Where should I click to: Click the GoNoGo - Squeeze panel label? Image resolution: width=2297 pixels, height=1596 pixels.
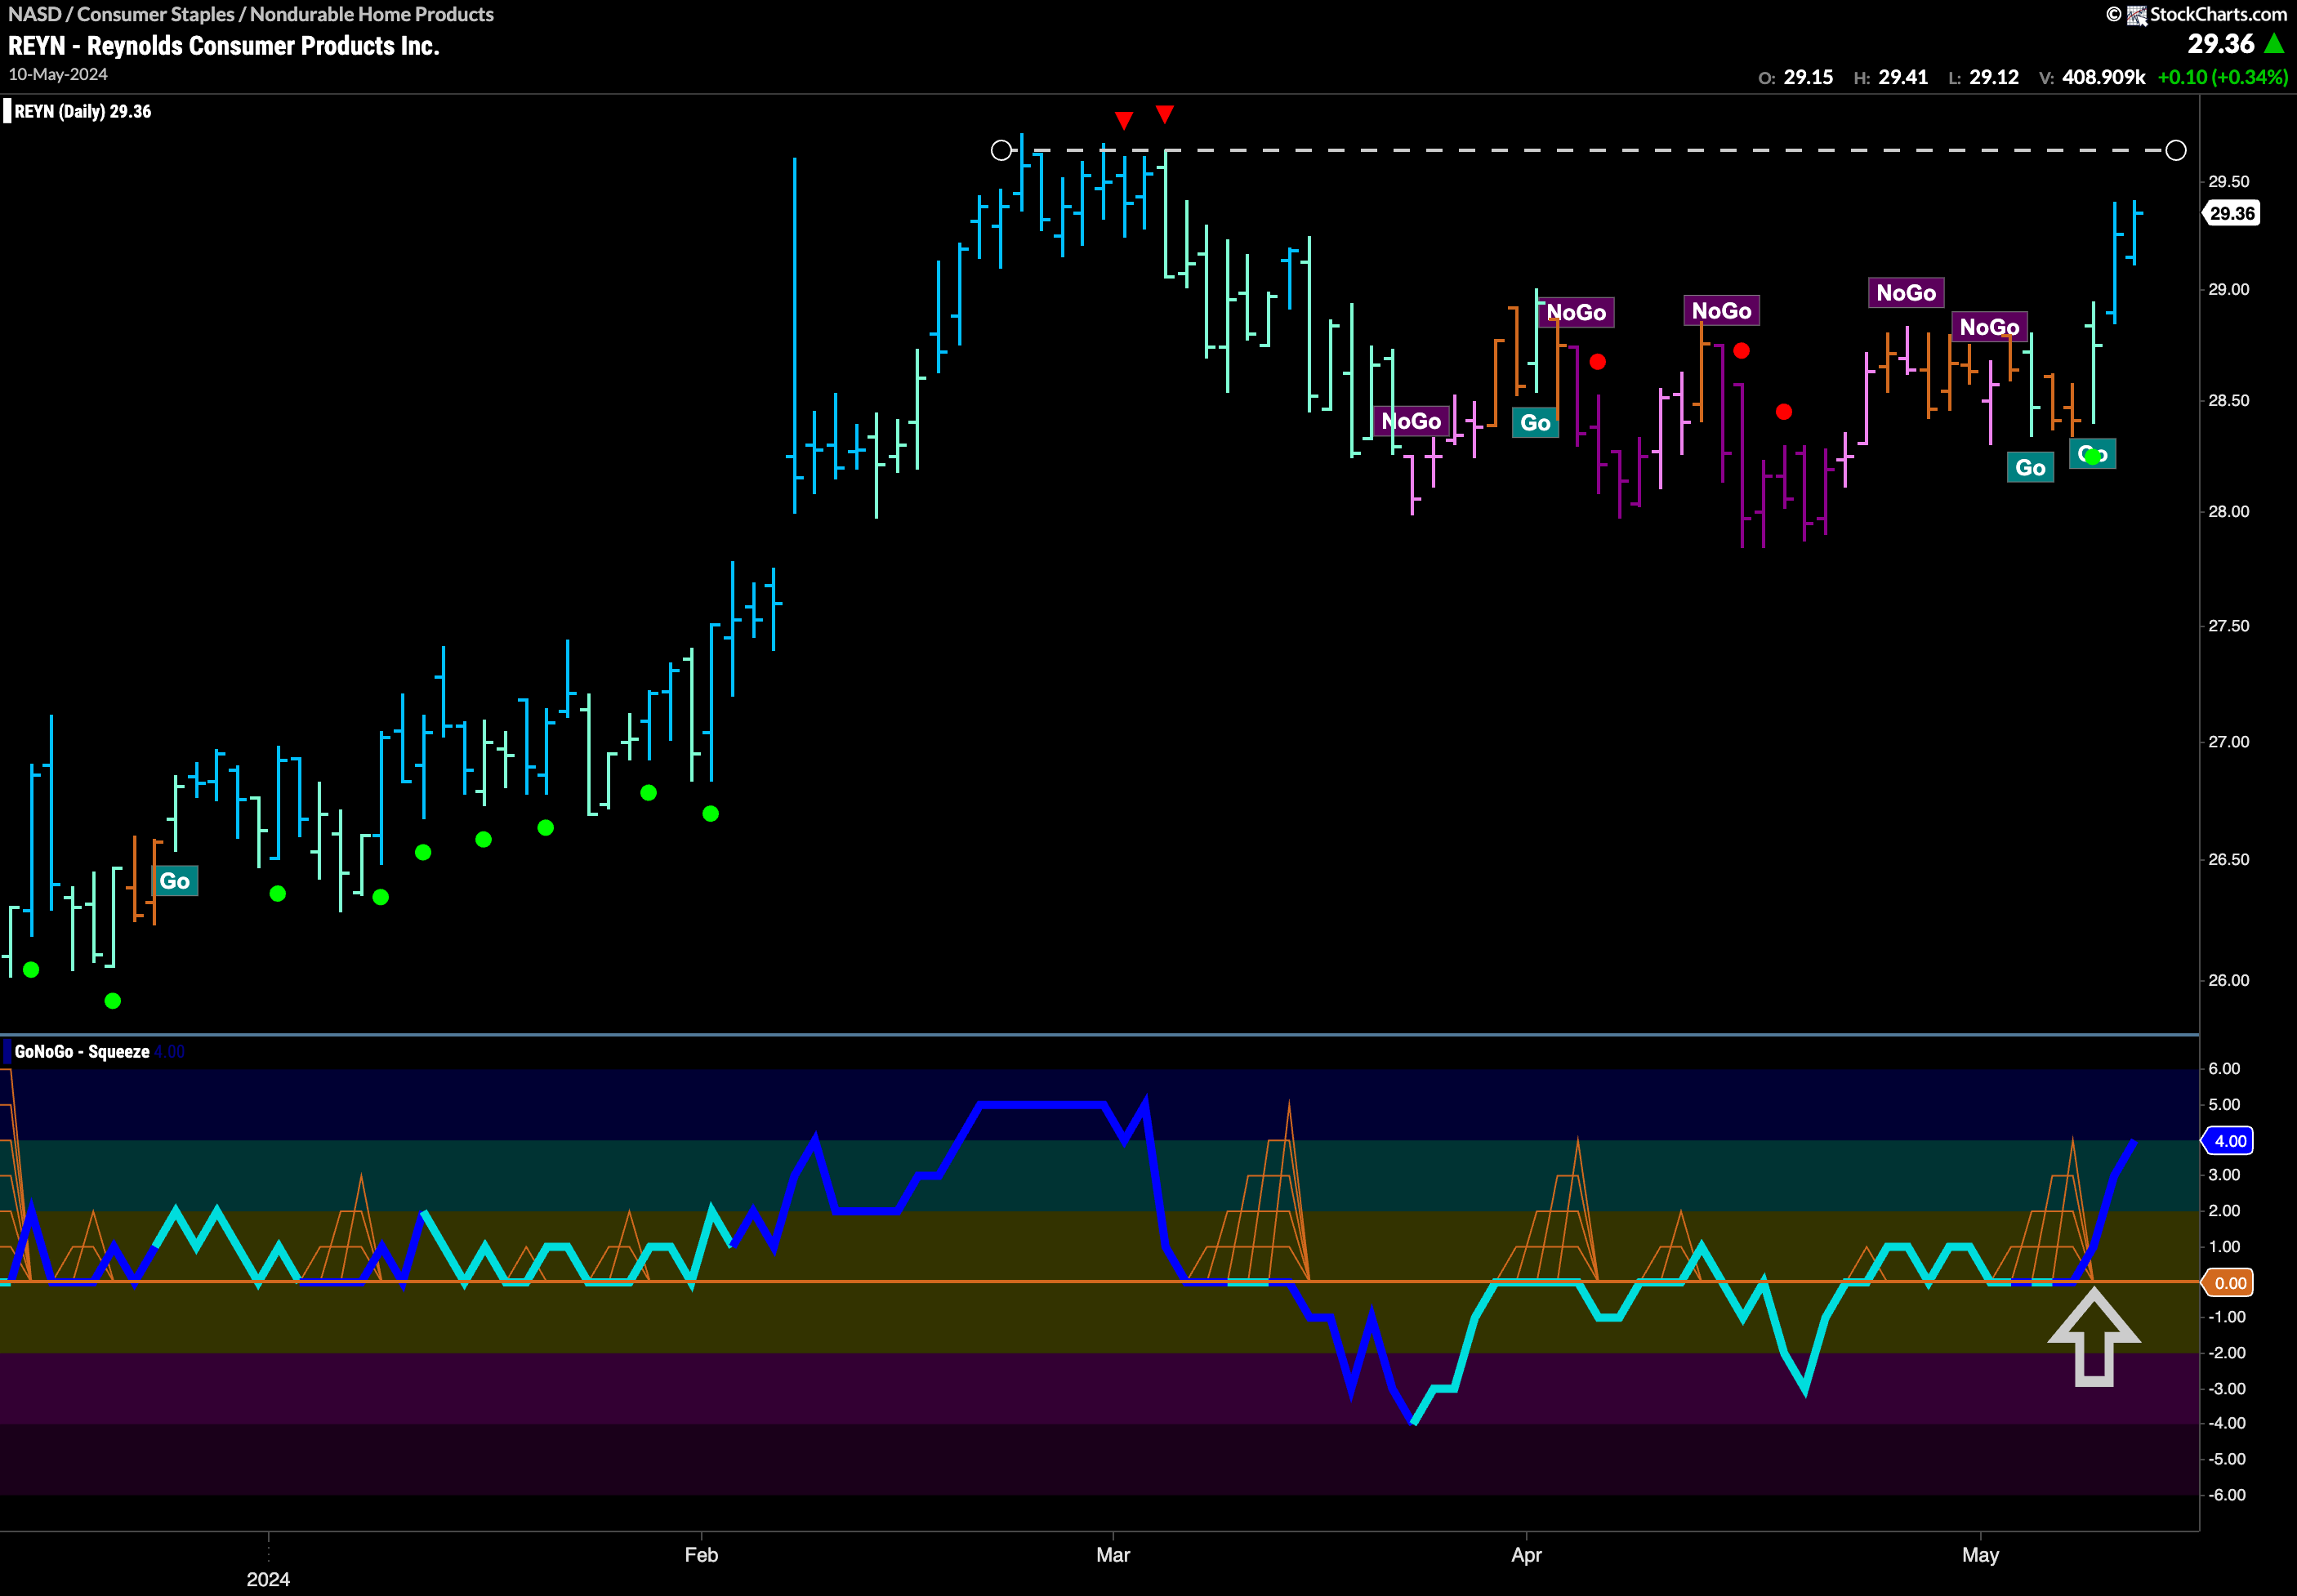coord(82,1051)
